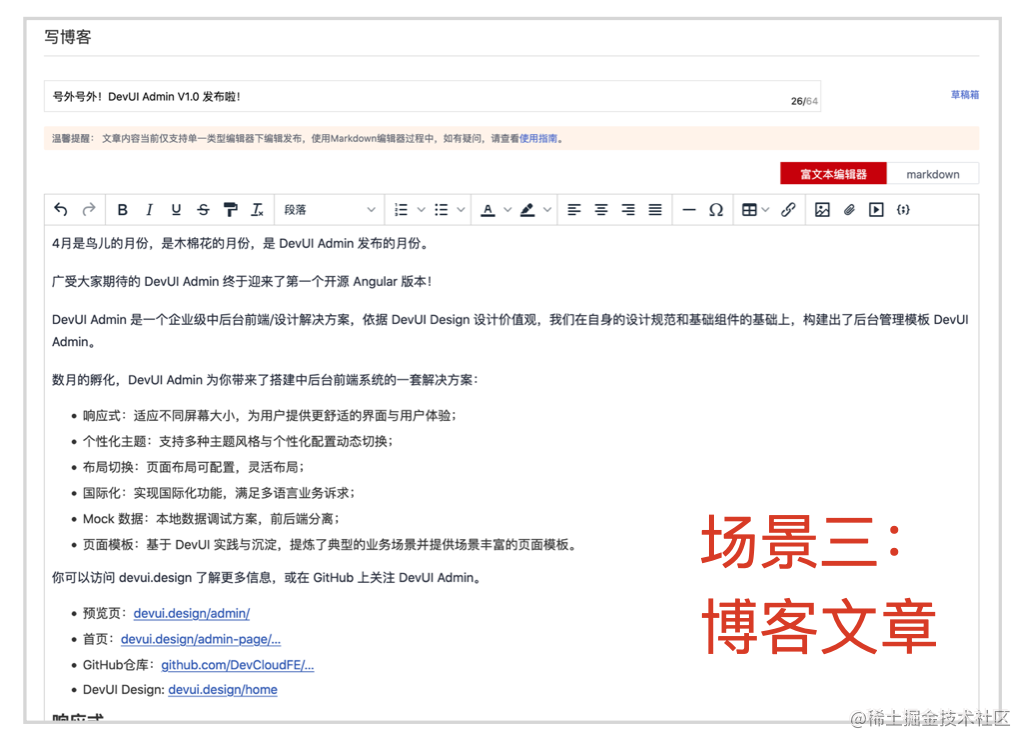Click the 页面模板 bullet line
Viewport: 1032px width, 750px height.
[330, 545]
